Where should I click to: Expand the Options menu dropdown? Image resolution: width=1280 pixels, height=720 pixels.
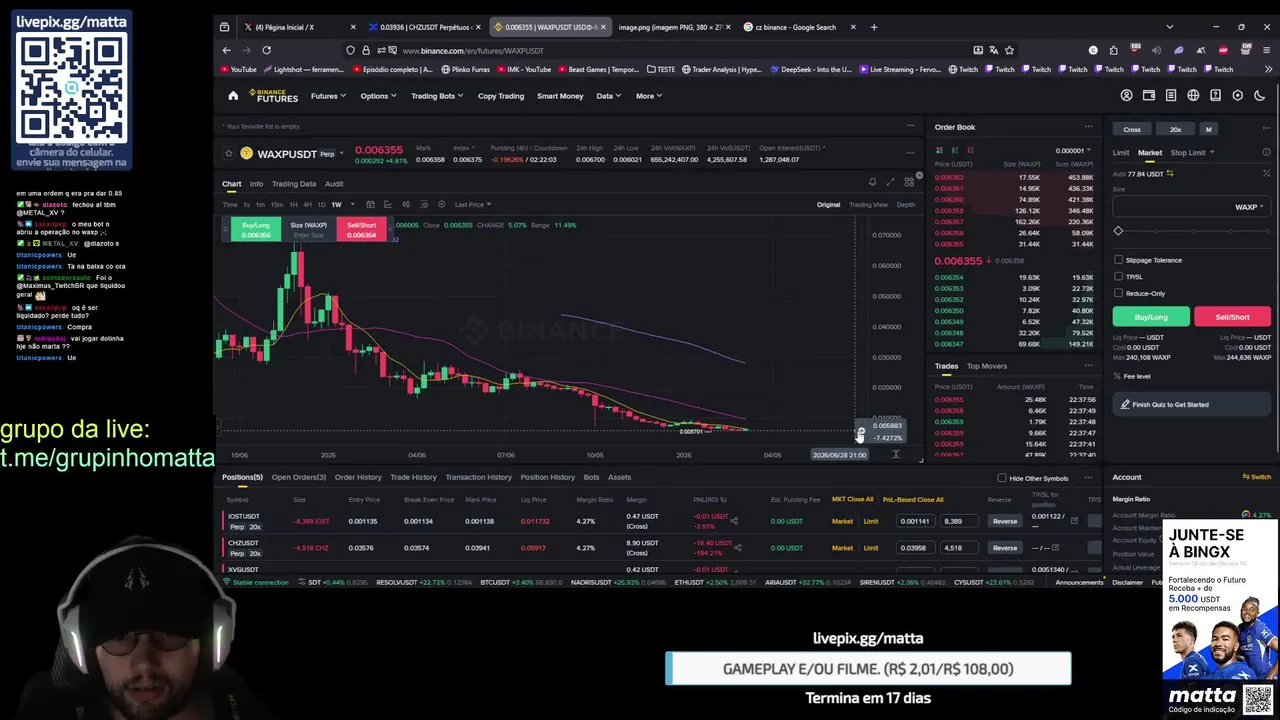378,96
